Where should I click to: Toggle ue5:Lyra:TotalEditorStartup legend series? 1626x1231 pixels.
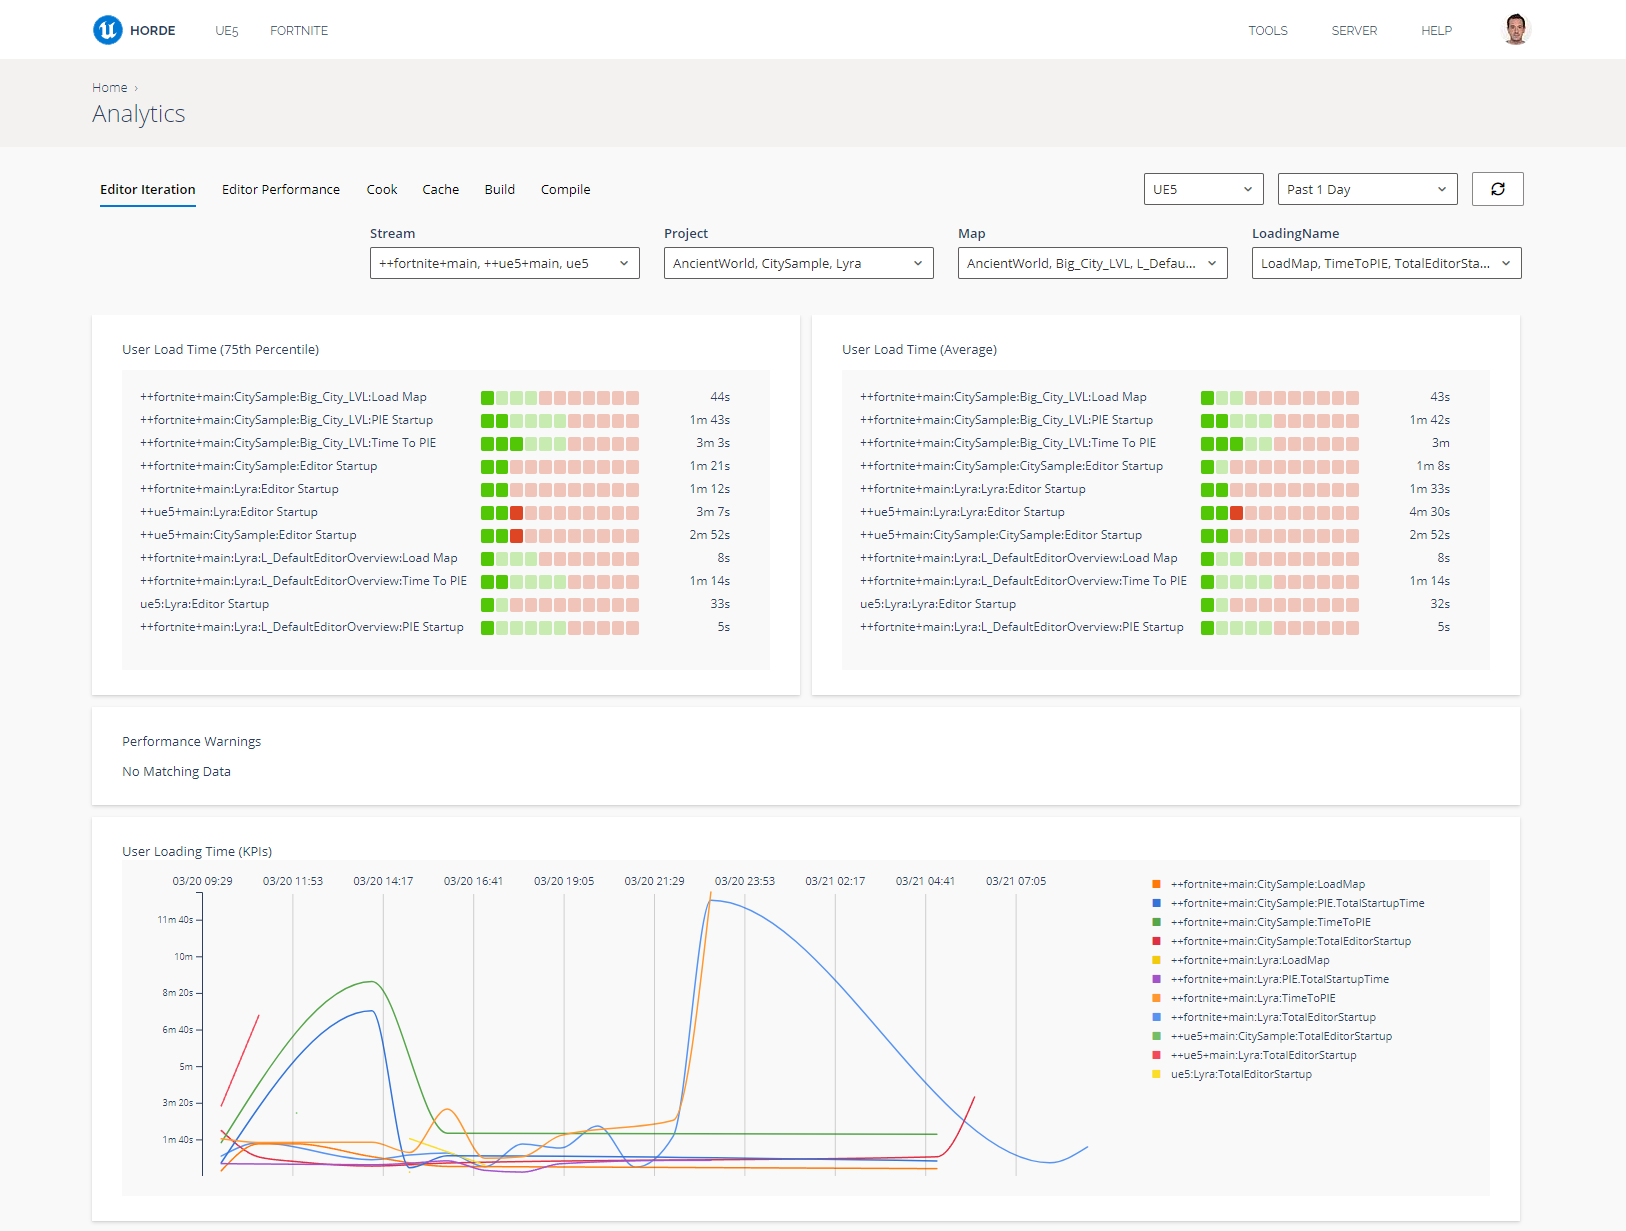point(1240,1074)
